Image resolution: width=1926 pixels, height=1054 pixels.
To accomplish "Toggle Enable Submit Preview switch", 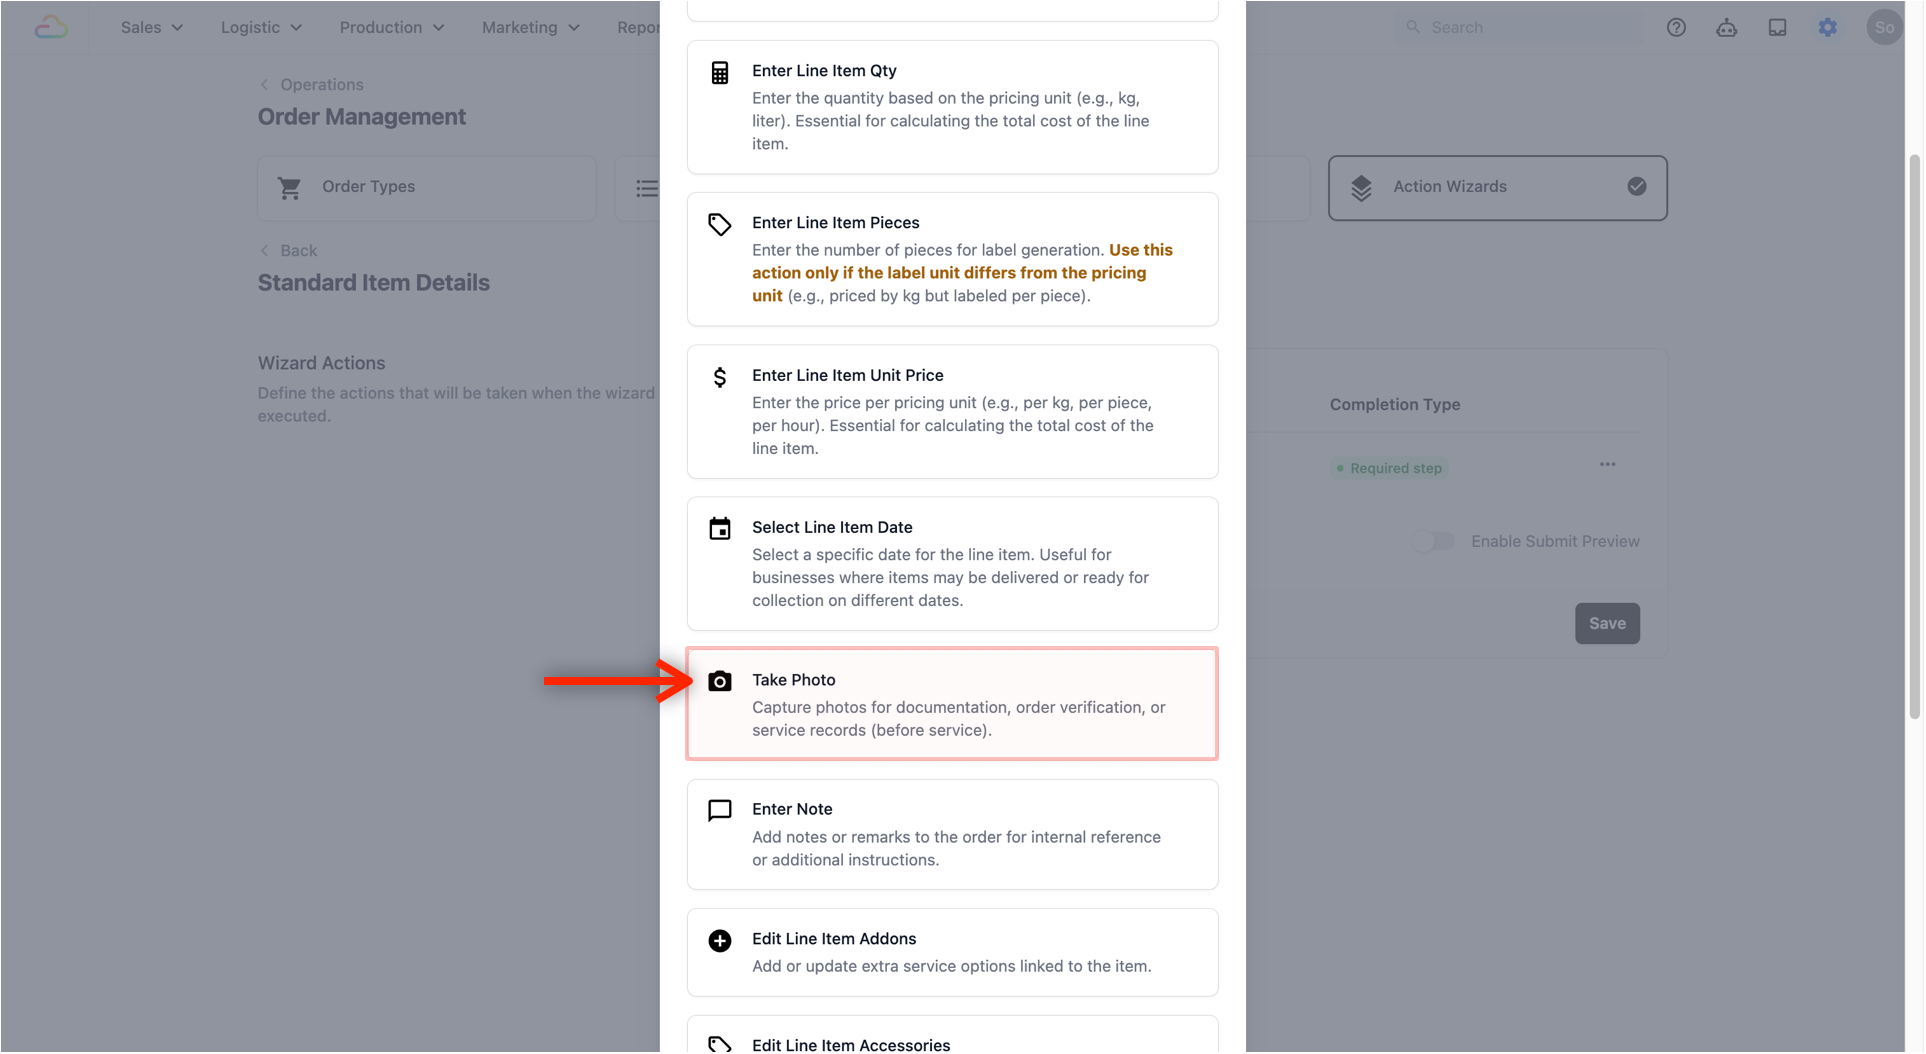I will (x=1433, y=541).
